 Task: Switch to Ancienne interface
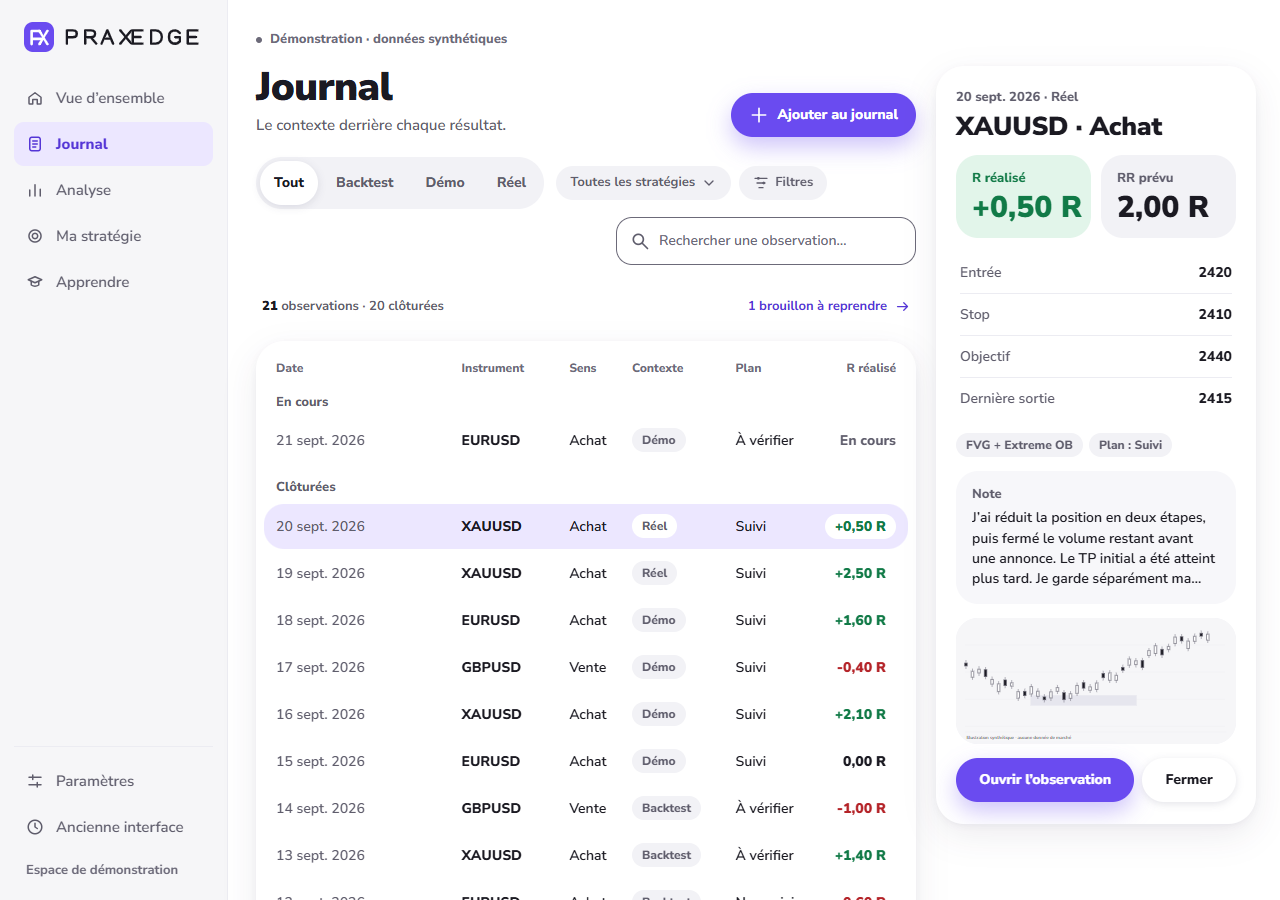coord(113,827)
